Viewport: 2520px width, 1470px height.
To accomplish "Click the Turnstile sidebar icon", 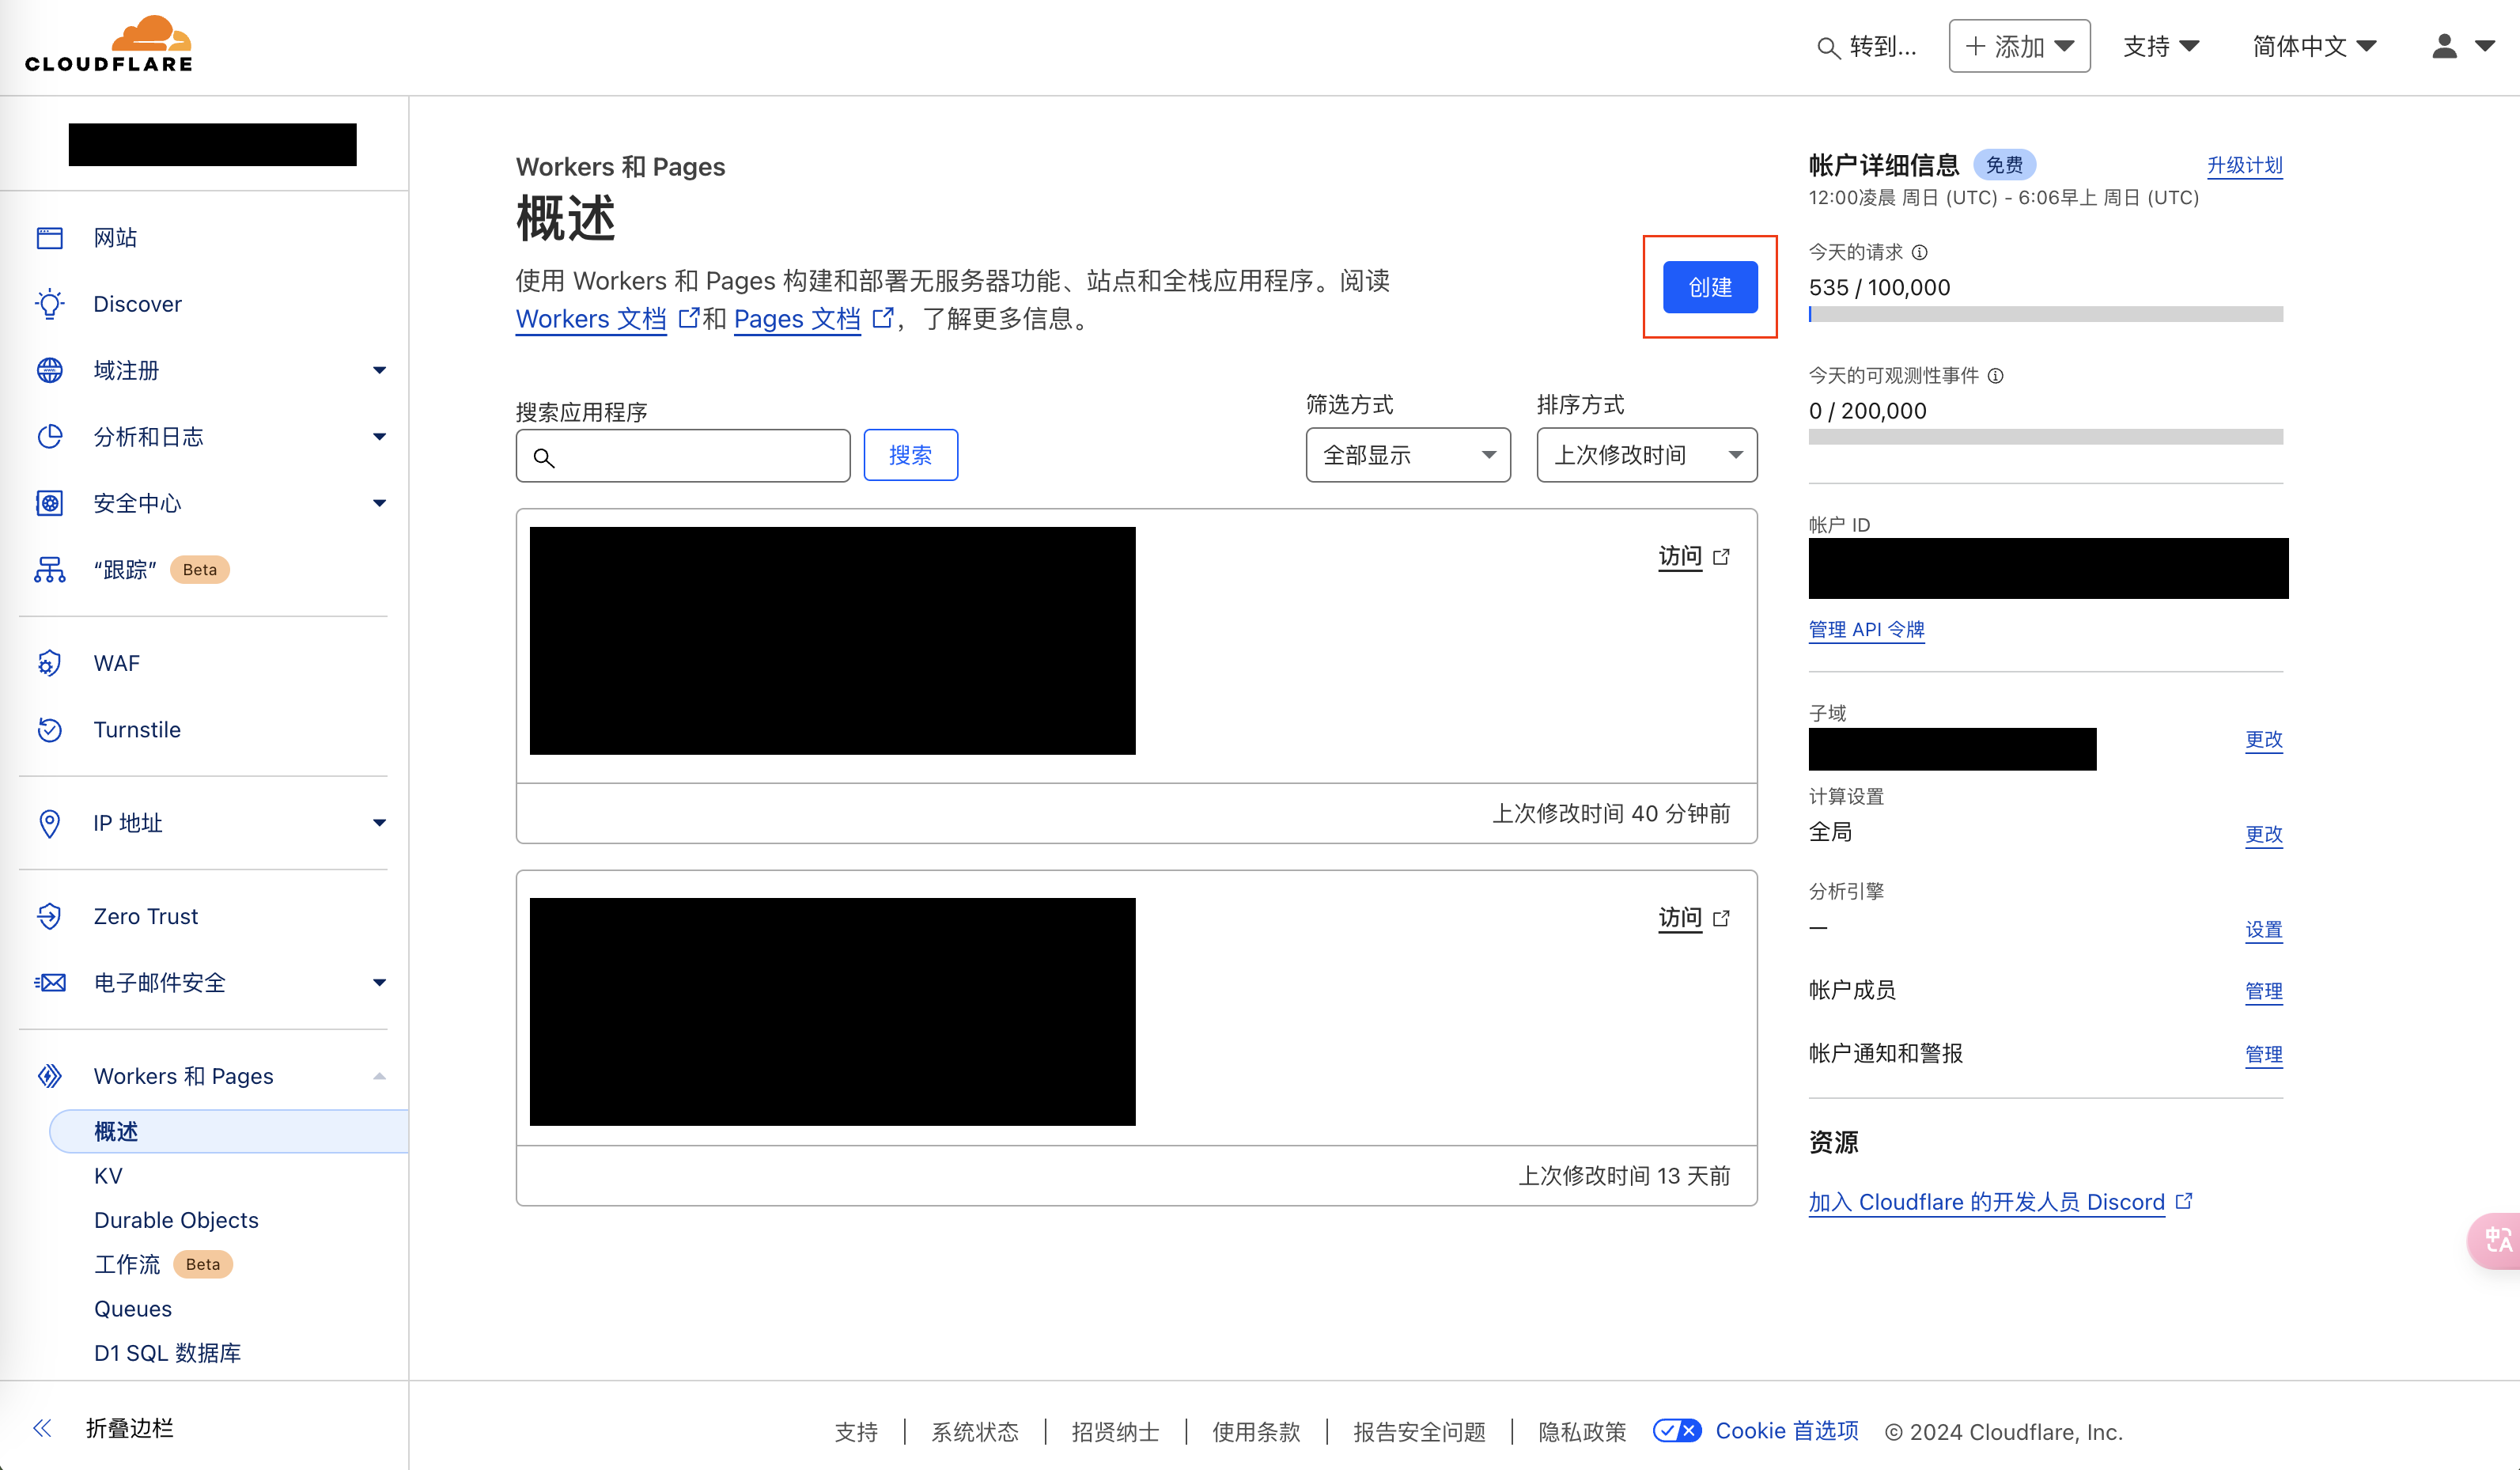I will (x=49, y=730).
